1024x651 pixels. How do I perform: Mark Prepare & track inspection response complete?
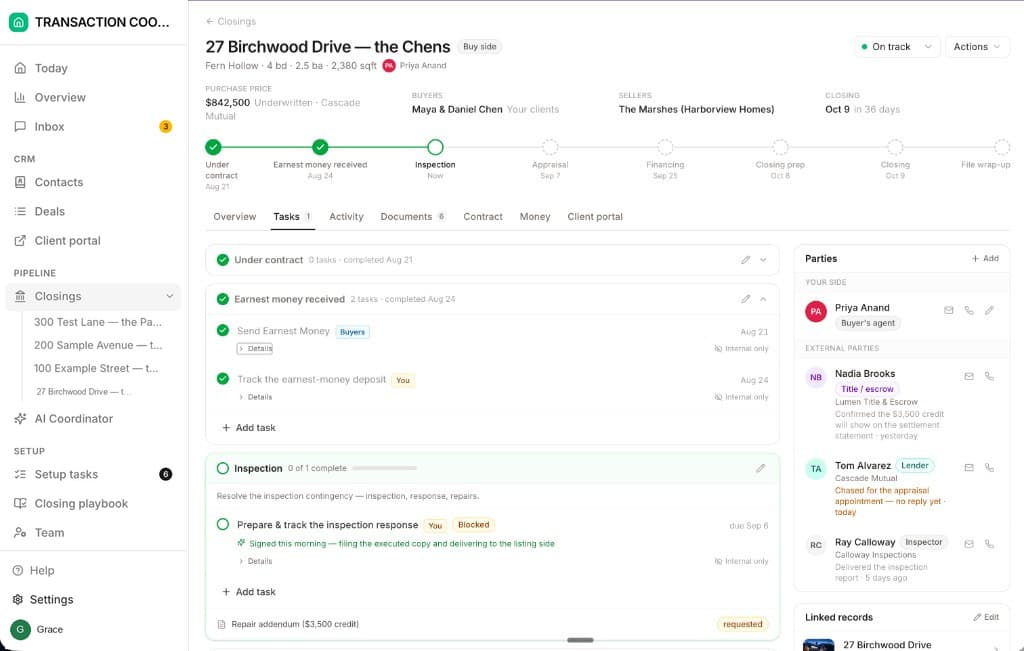click(x=223, y=524)
